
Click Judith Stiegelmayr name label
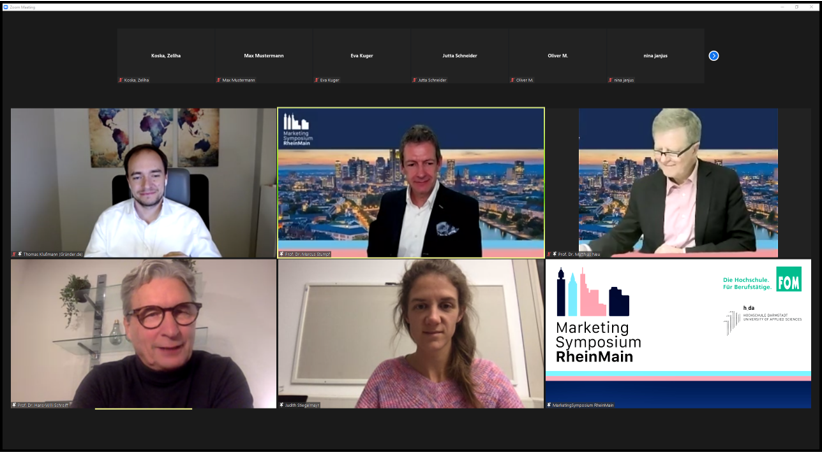point(302,405)
